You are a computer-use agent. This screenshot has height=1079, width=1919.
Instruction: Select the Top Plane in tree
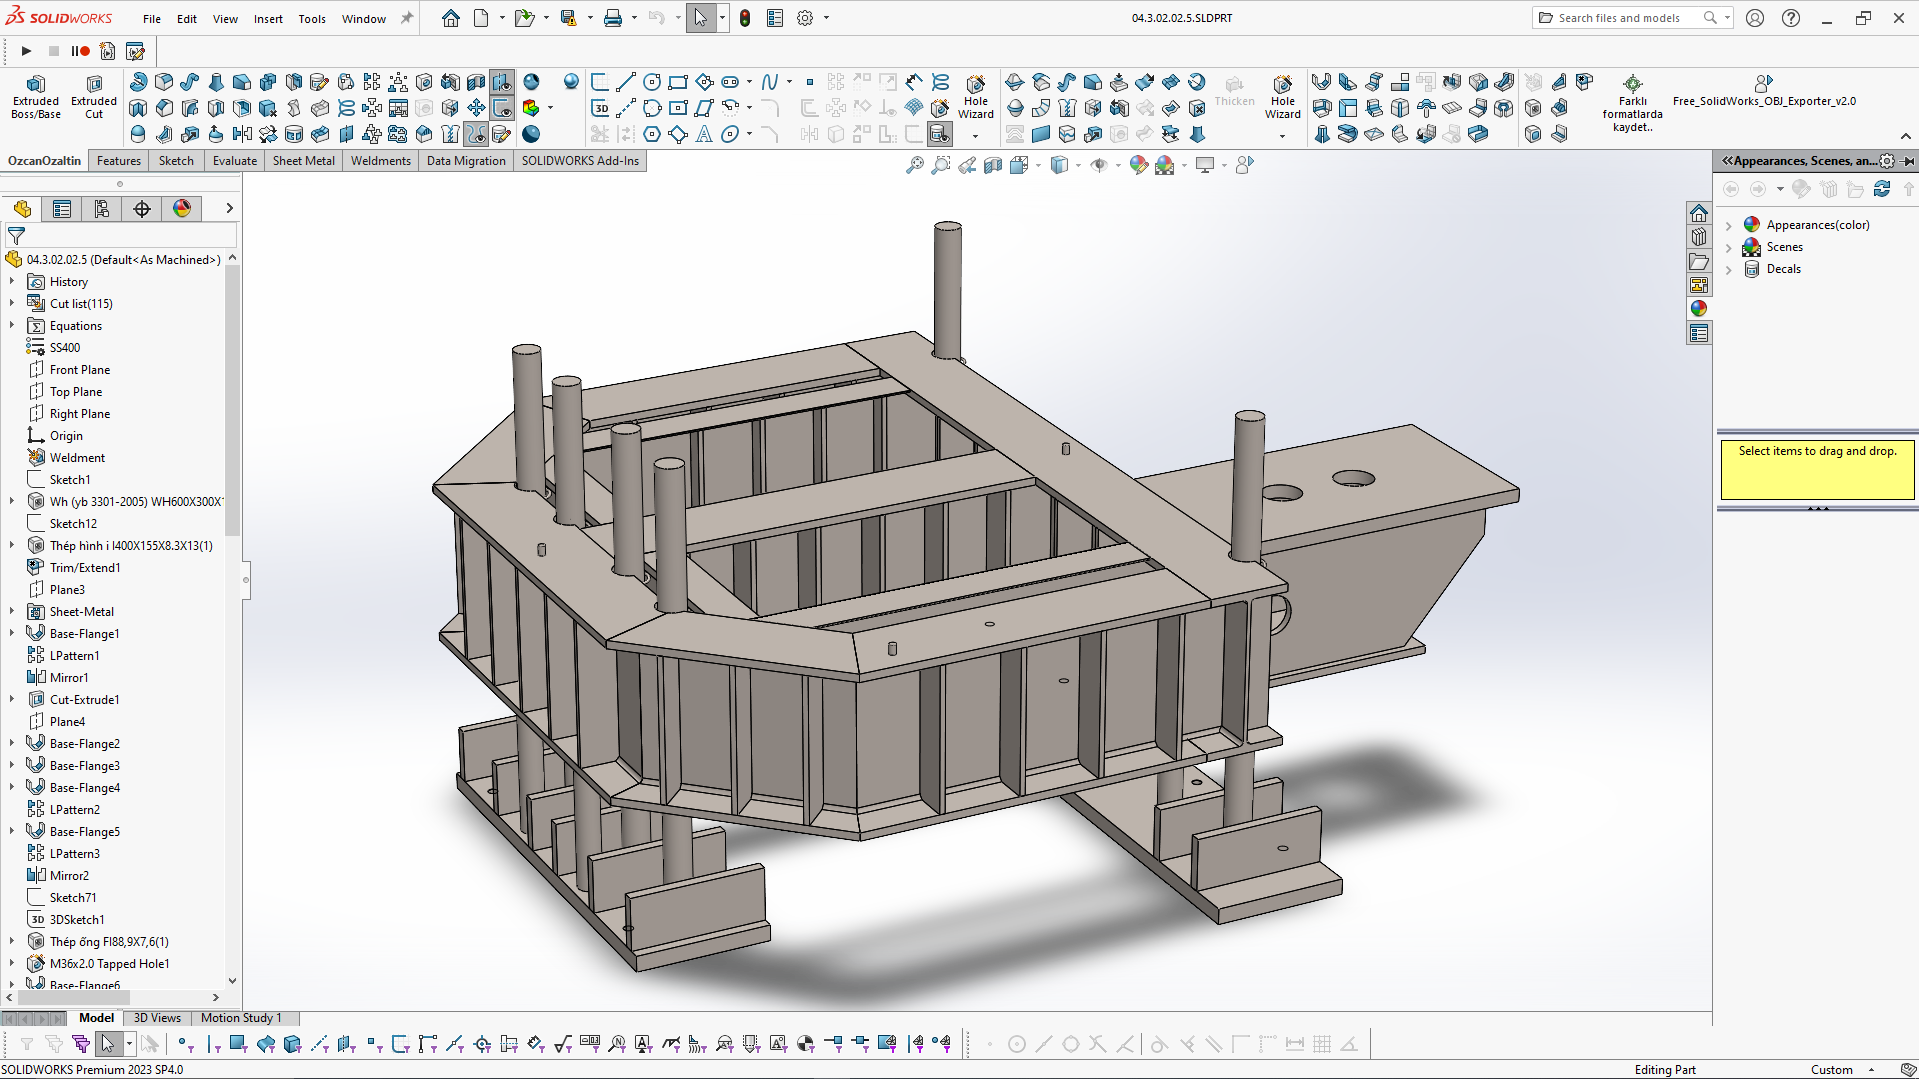[76, 392]
